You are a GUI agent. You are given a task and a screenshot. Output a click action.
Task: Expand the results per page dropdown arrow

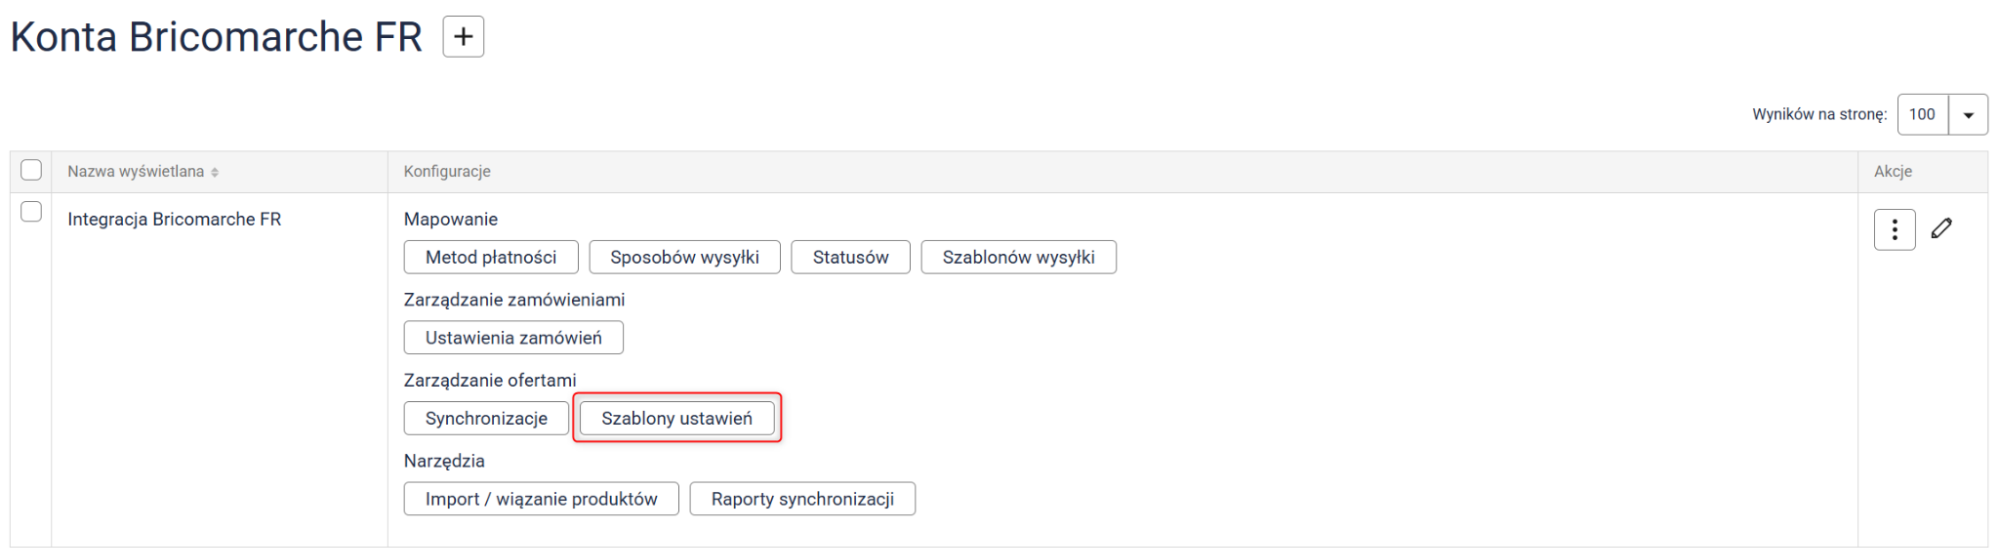1968,115
